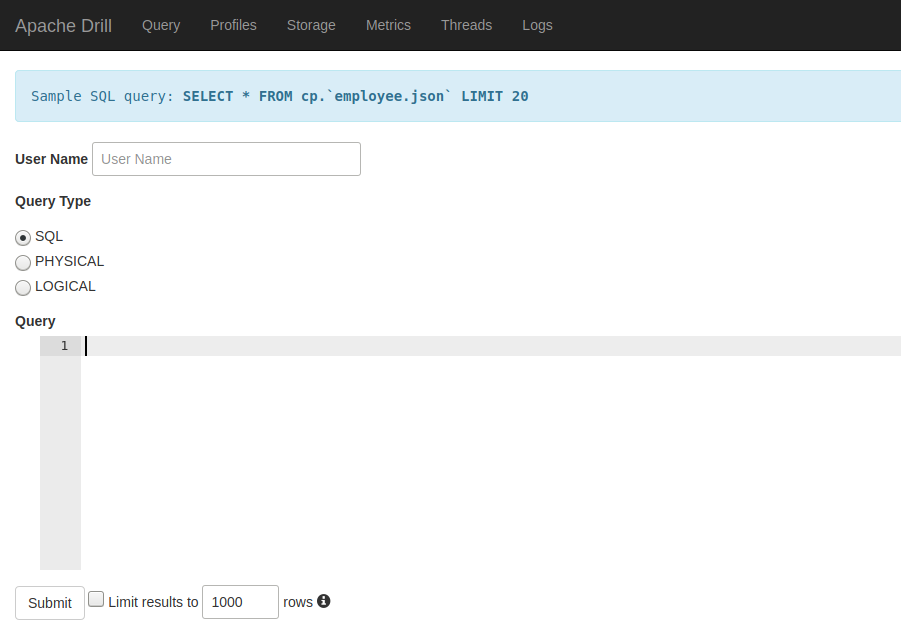Viewport: 901px width, 642px height.
Task: Place cursor in query editor line 1
Action: [x=493, y=346]
